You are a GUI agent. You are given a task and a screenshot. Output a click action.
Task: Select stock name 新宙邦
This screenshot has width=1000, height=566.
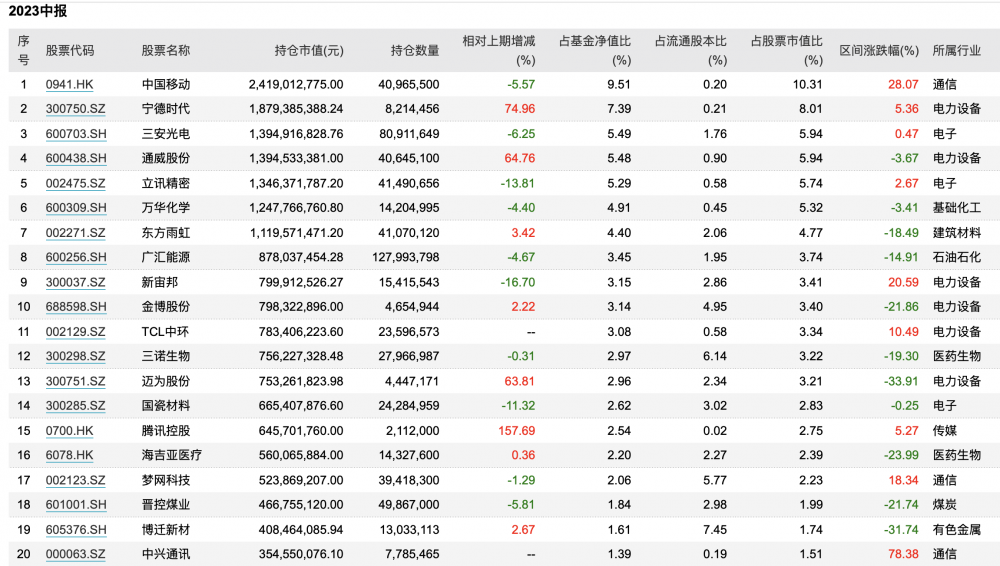pos(160,283)
